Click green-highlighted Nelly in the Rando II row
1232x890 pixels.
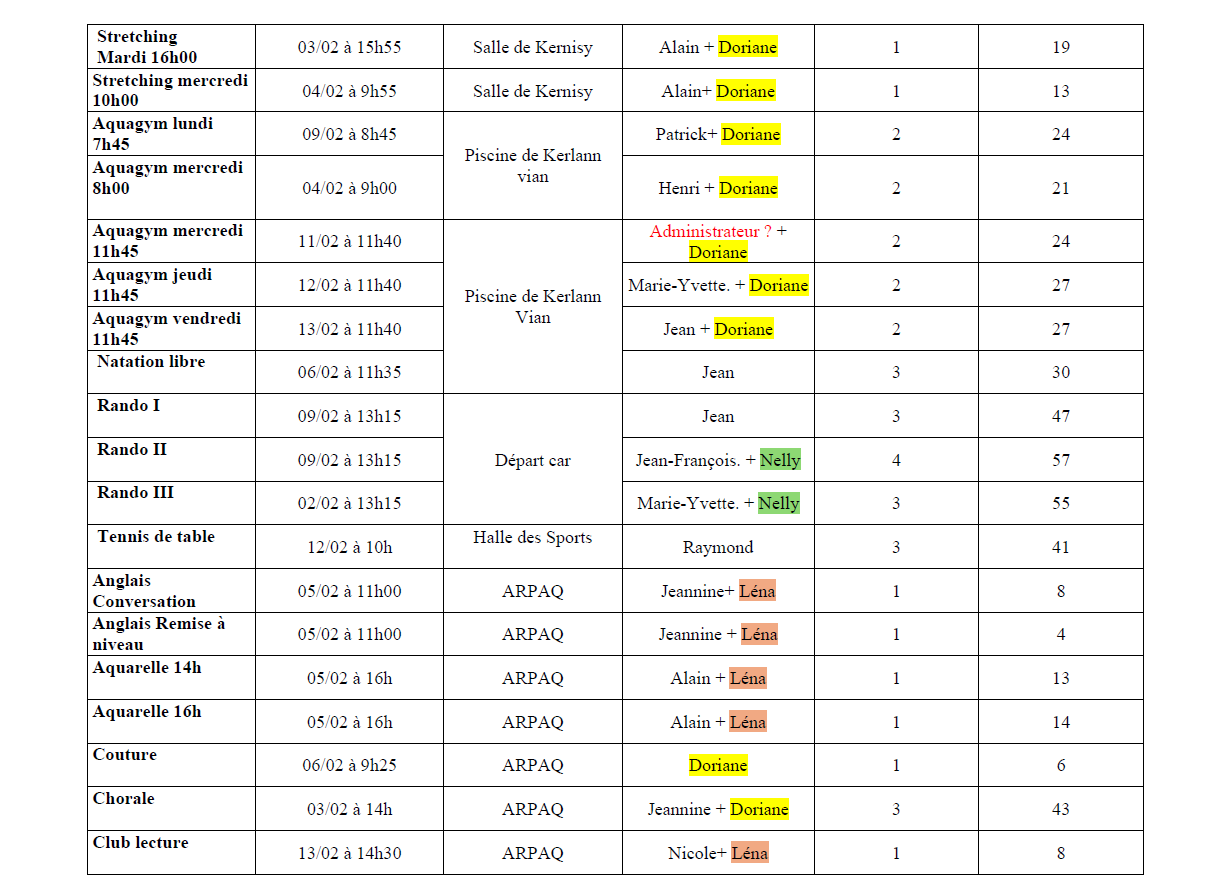click(780, 460)
